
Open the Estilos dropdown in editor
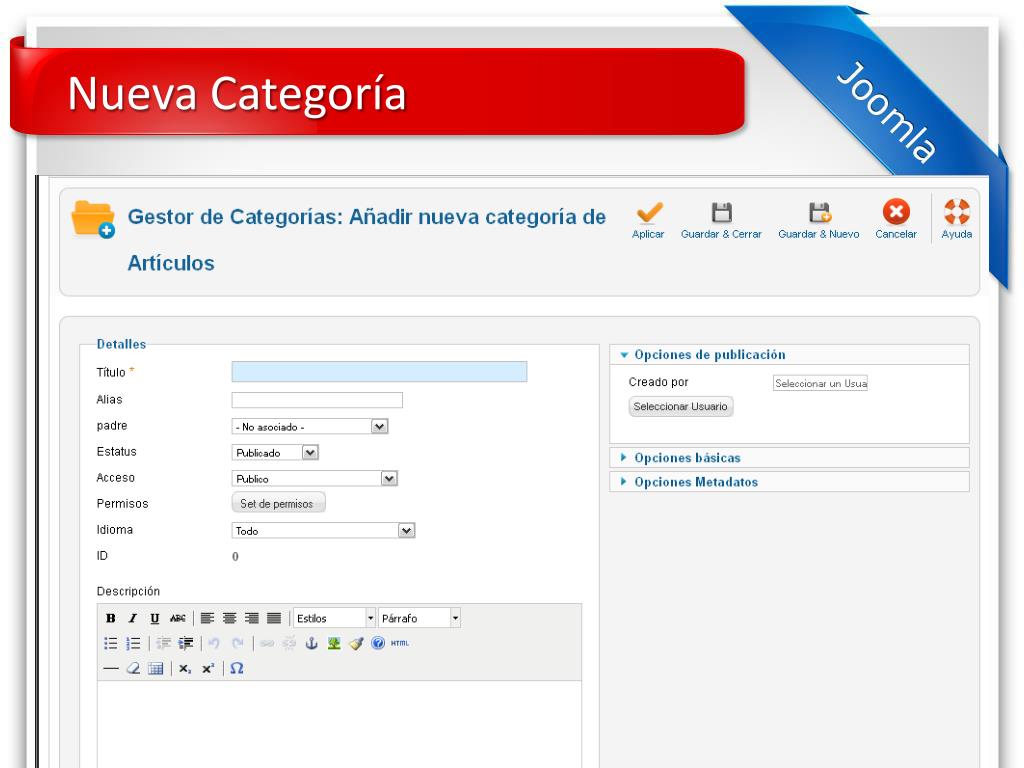click(334, 618)
